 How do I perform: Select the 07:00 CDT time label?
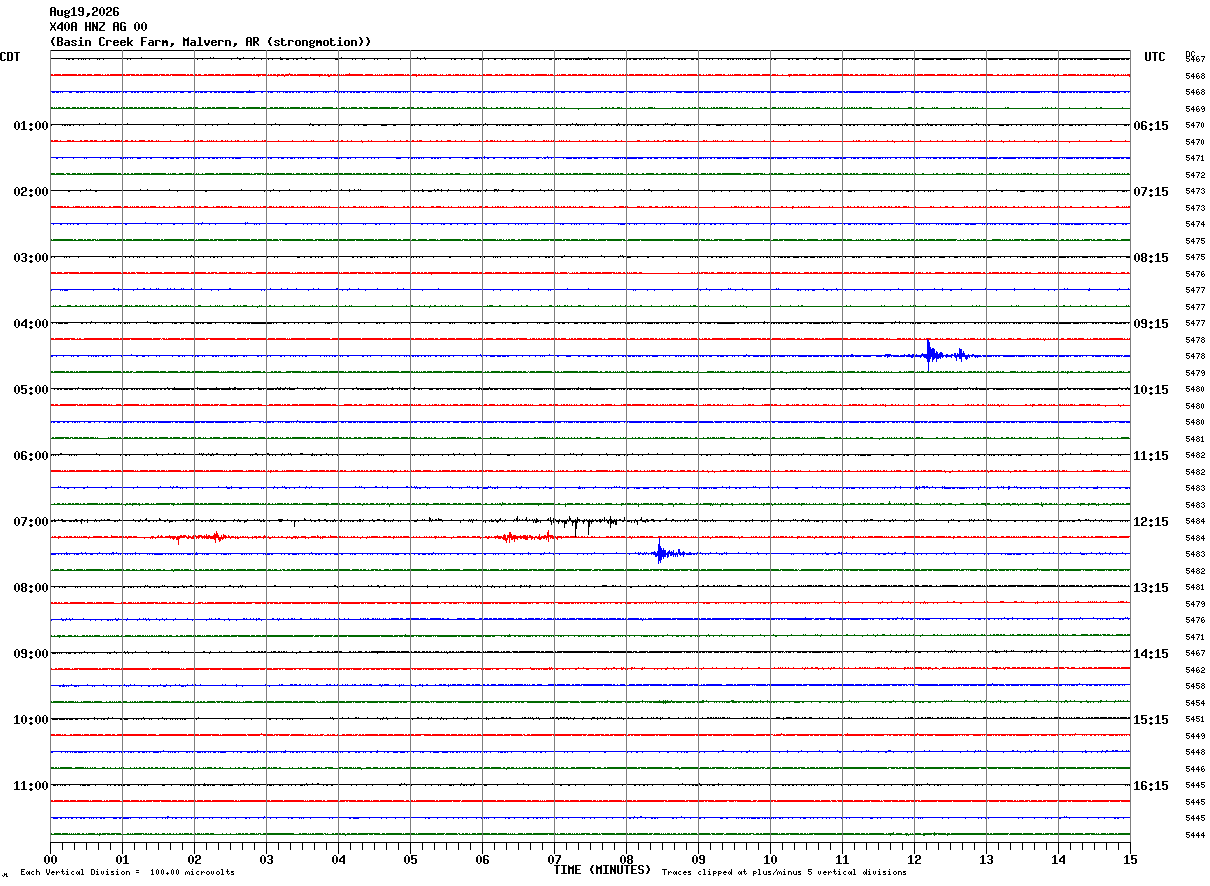(31, 521)
